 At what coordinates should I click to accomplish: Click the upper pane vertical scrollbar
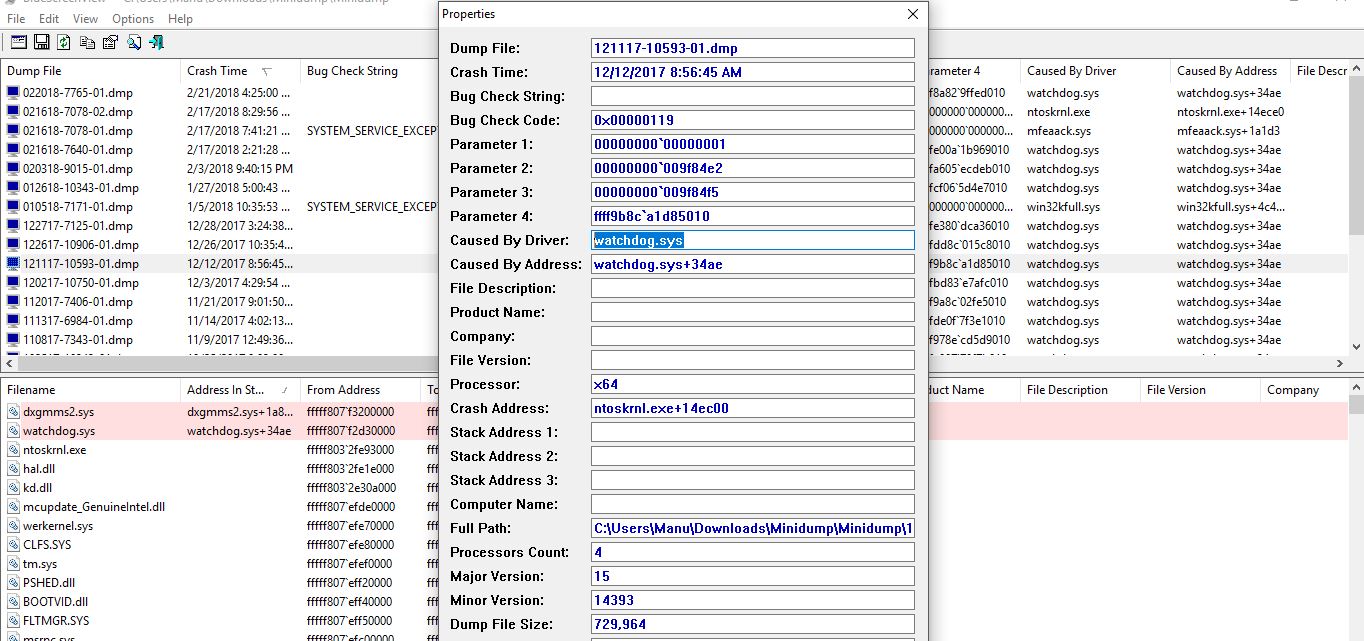click(1356, 208)
